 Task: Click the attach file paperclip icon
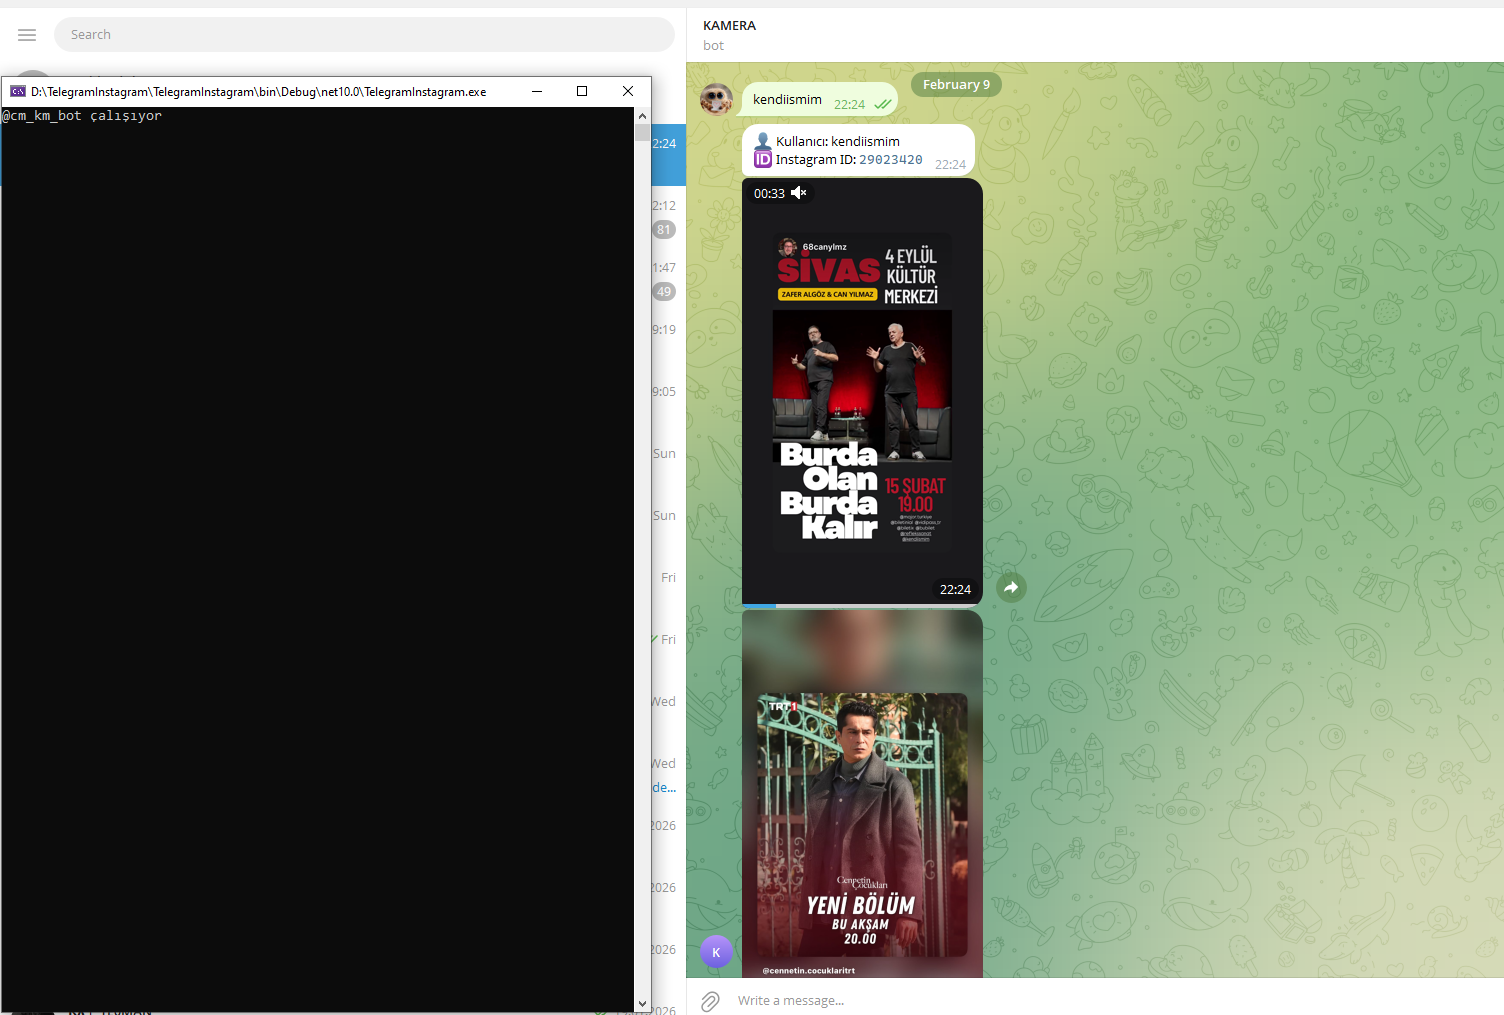tap(710, 1001)
